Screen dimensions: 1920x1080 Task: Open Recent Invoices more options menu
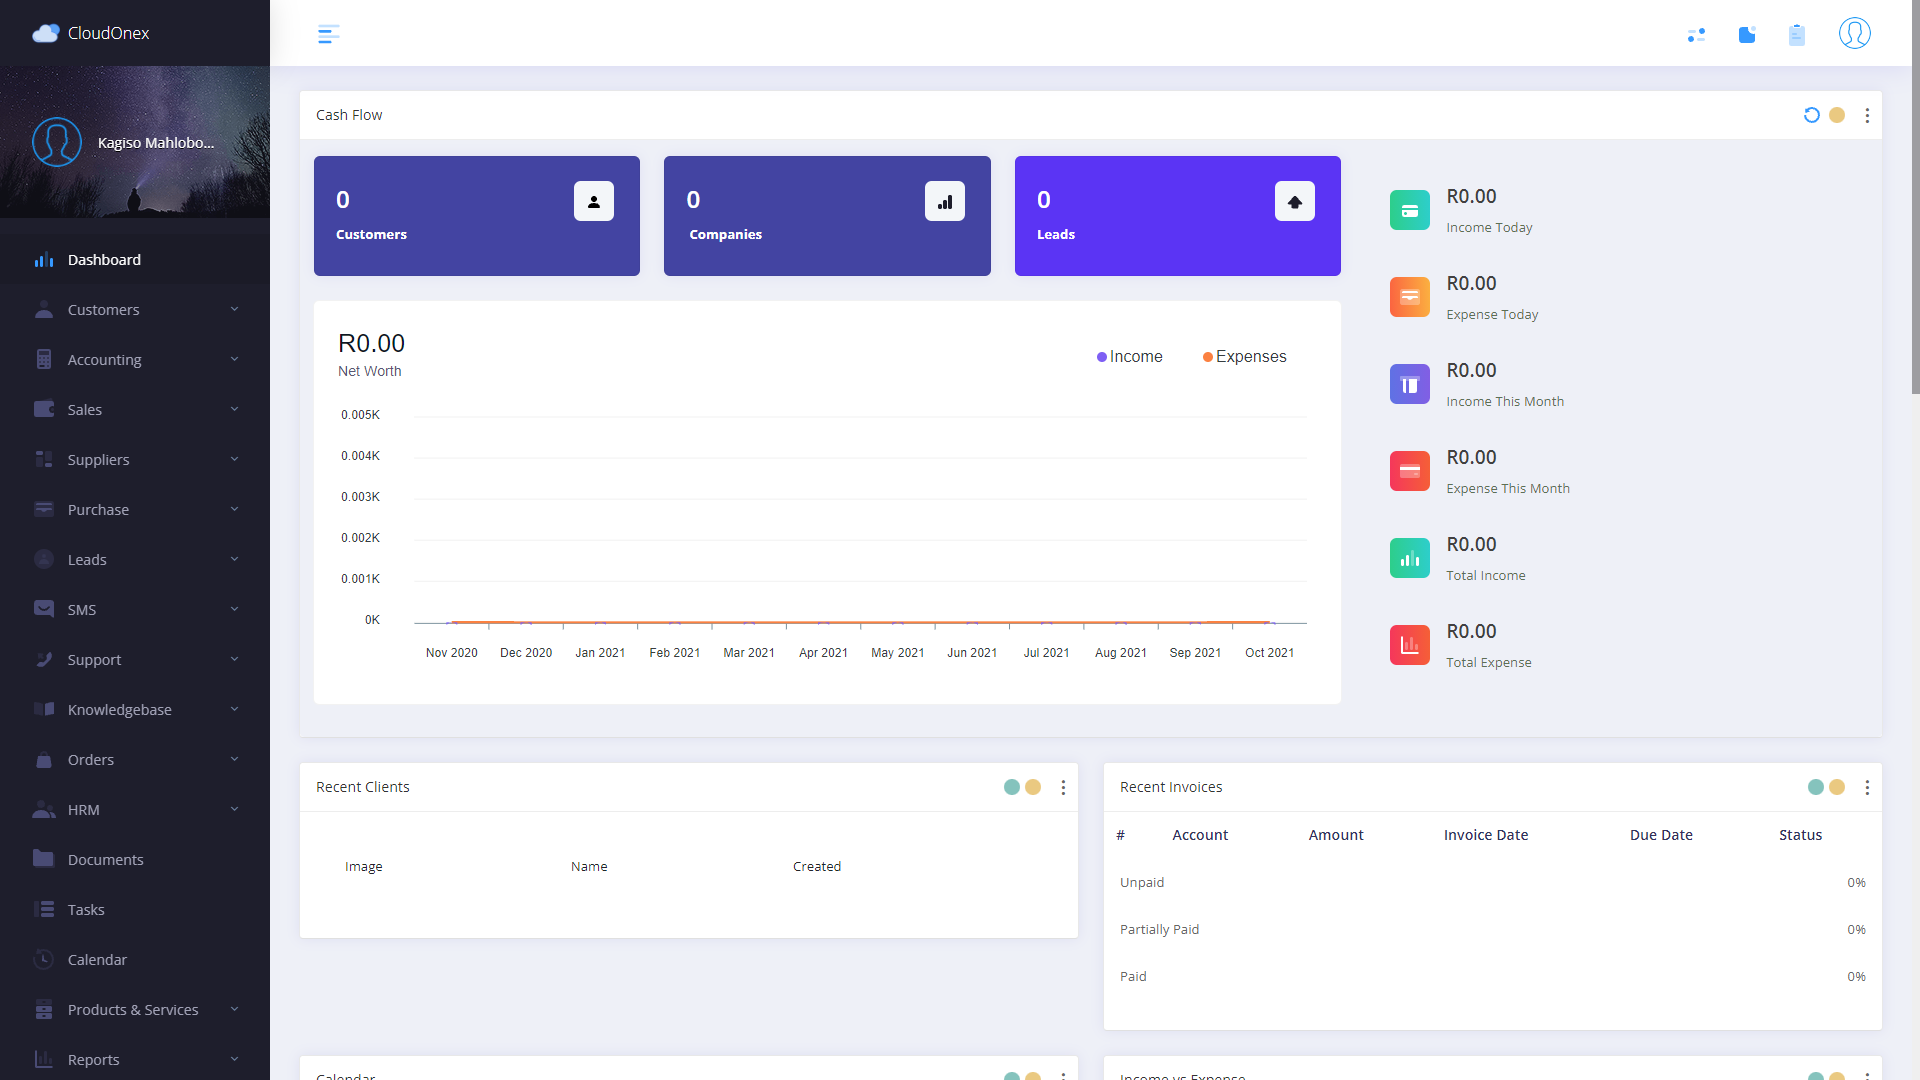1867,788
